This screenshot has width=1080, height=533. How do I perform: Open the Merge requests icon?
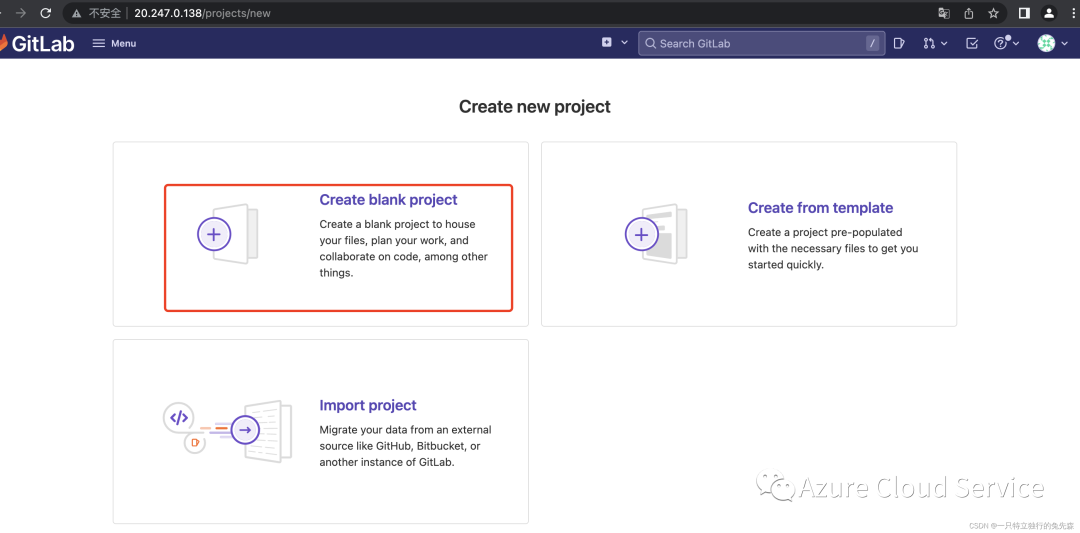tap(929, 43)
